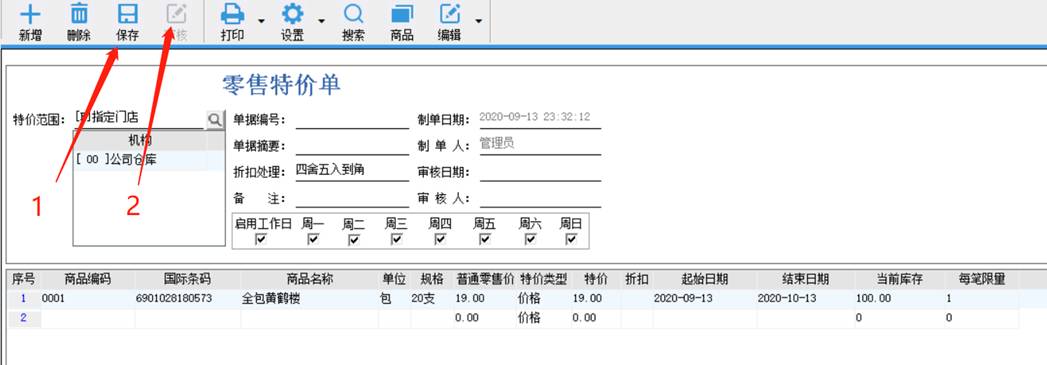The image size is (1047, 365).
Task: Open the 商品 products icon
Action: pyautogui.click(x=402, y=14)
